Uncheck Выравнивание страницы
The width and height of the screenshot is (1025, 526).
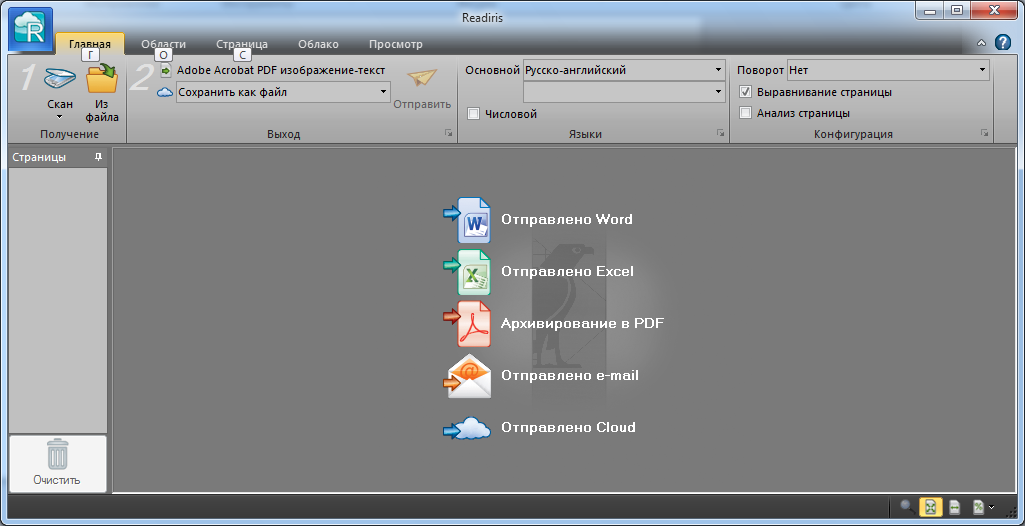(745, 92)
